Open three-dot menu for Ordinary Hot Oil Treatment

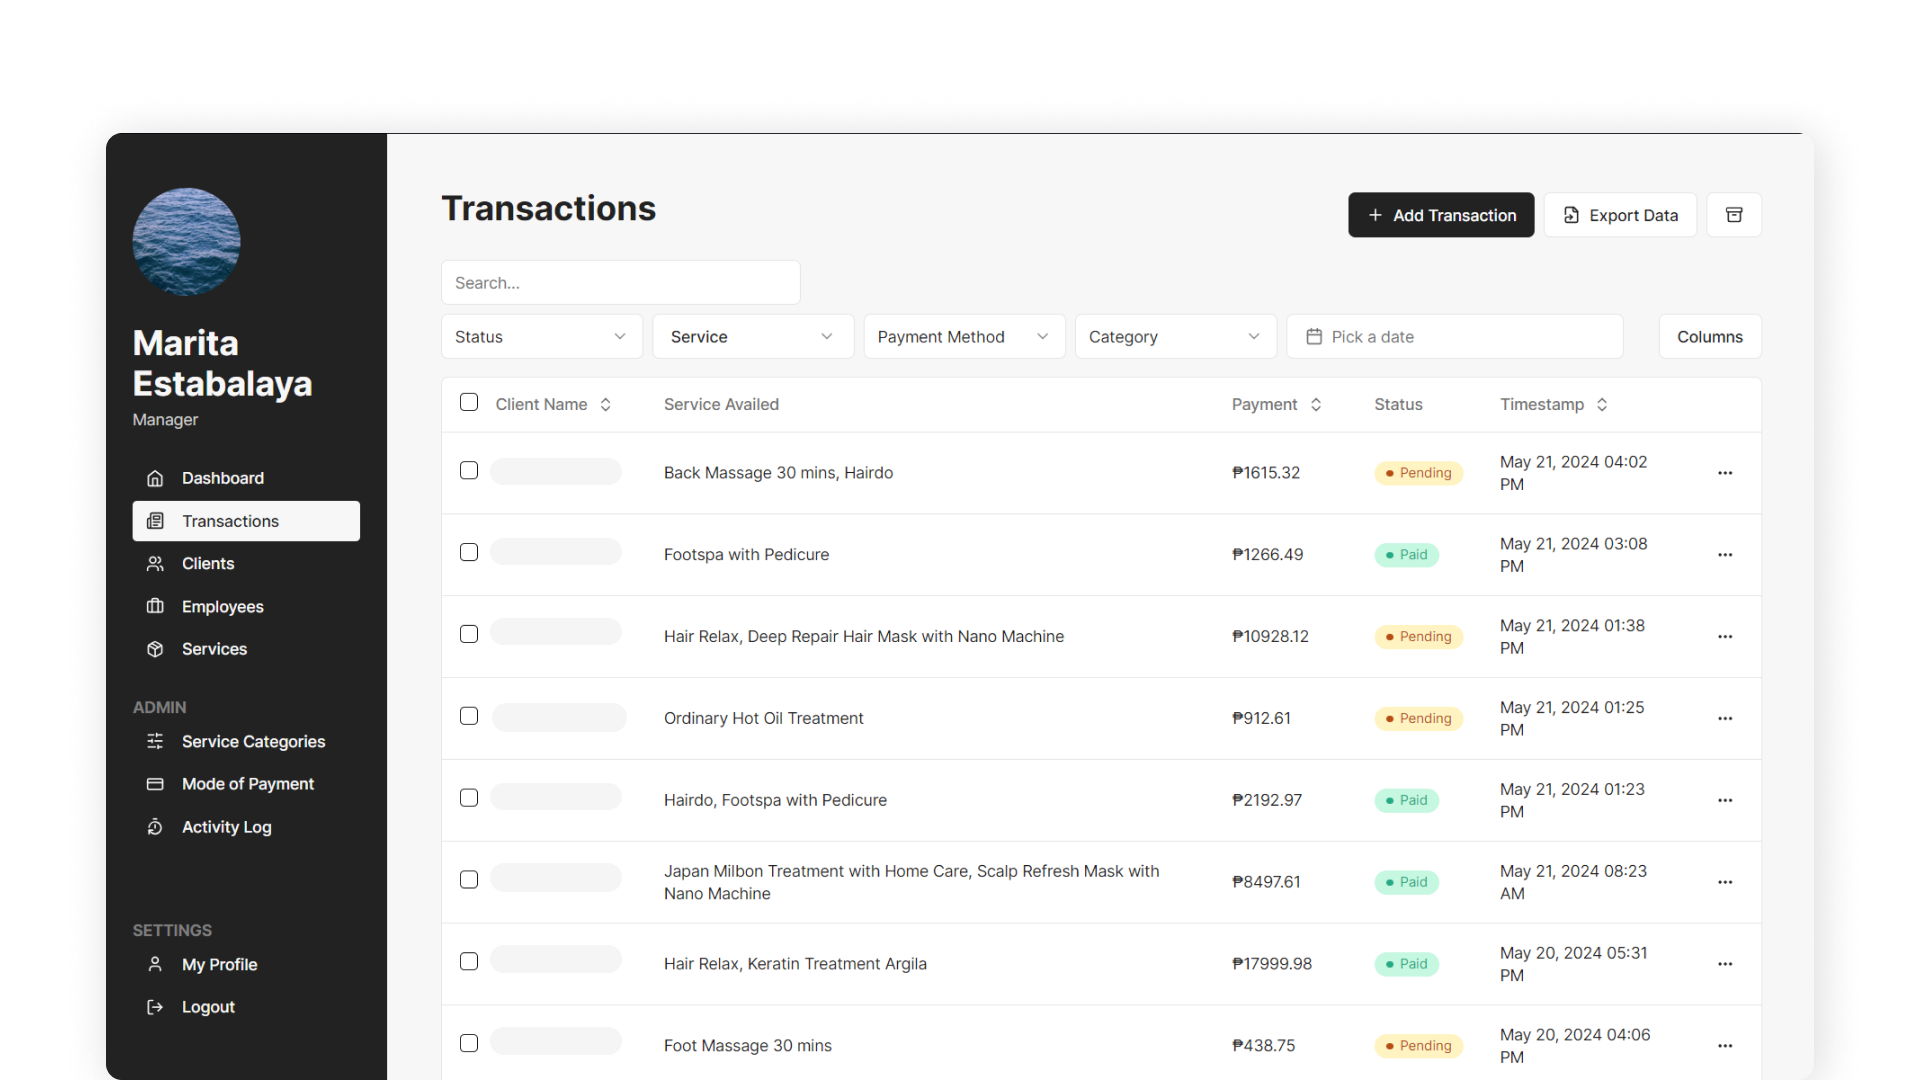pos(1725,719)
